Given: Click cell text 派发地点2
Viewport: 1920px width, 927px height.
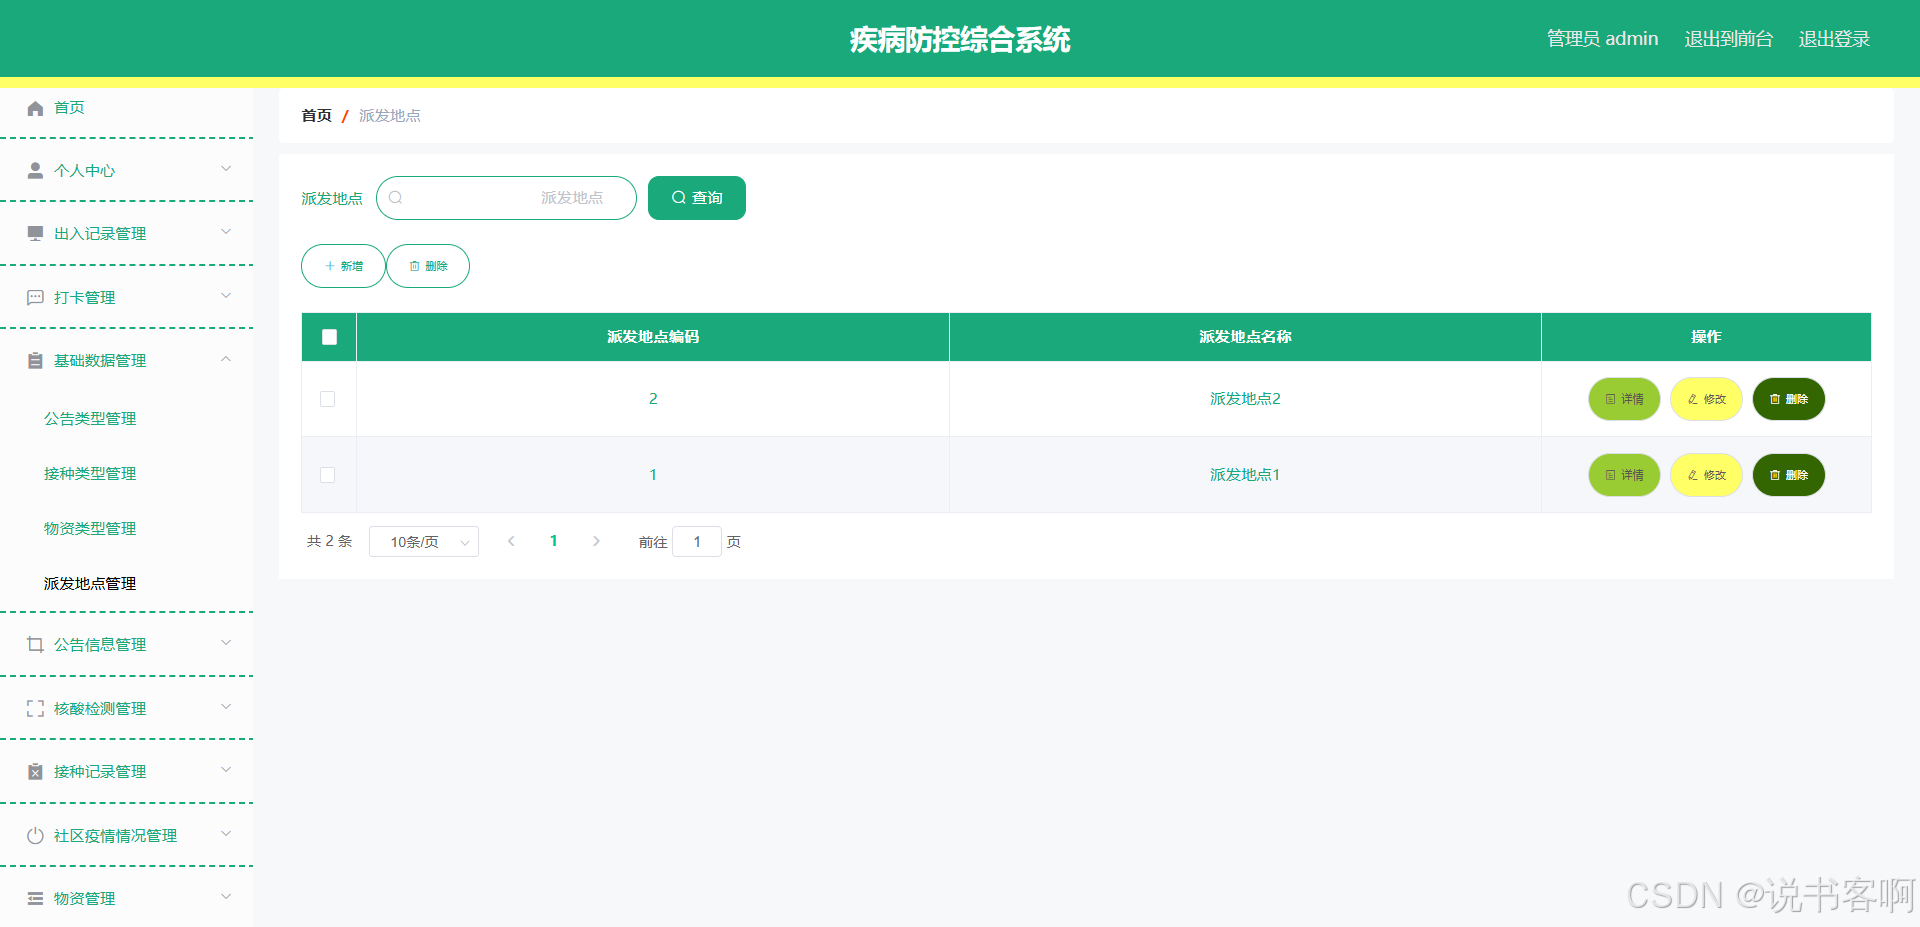Looking at the screenshot, I should [1245, 399].
